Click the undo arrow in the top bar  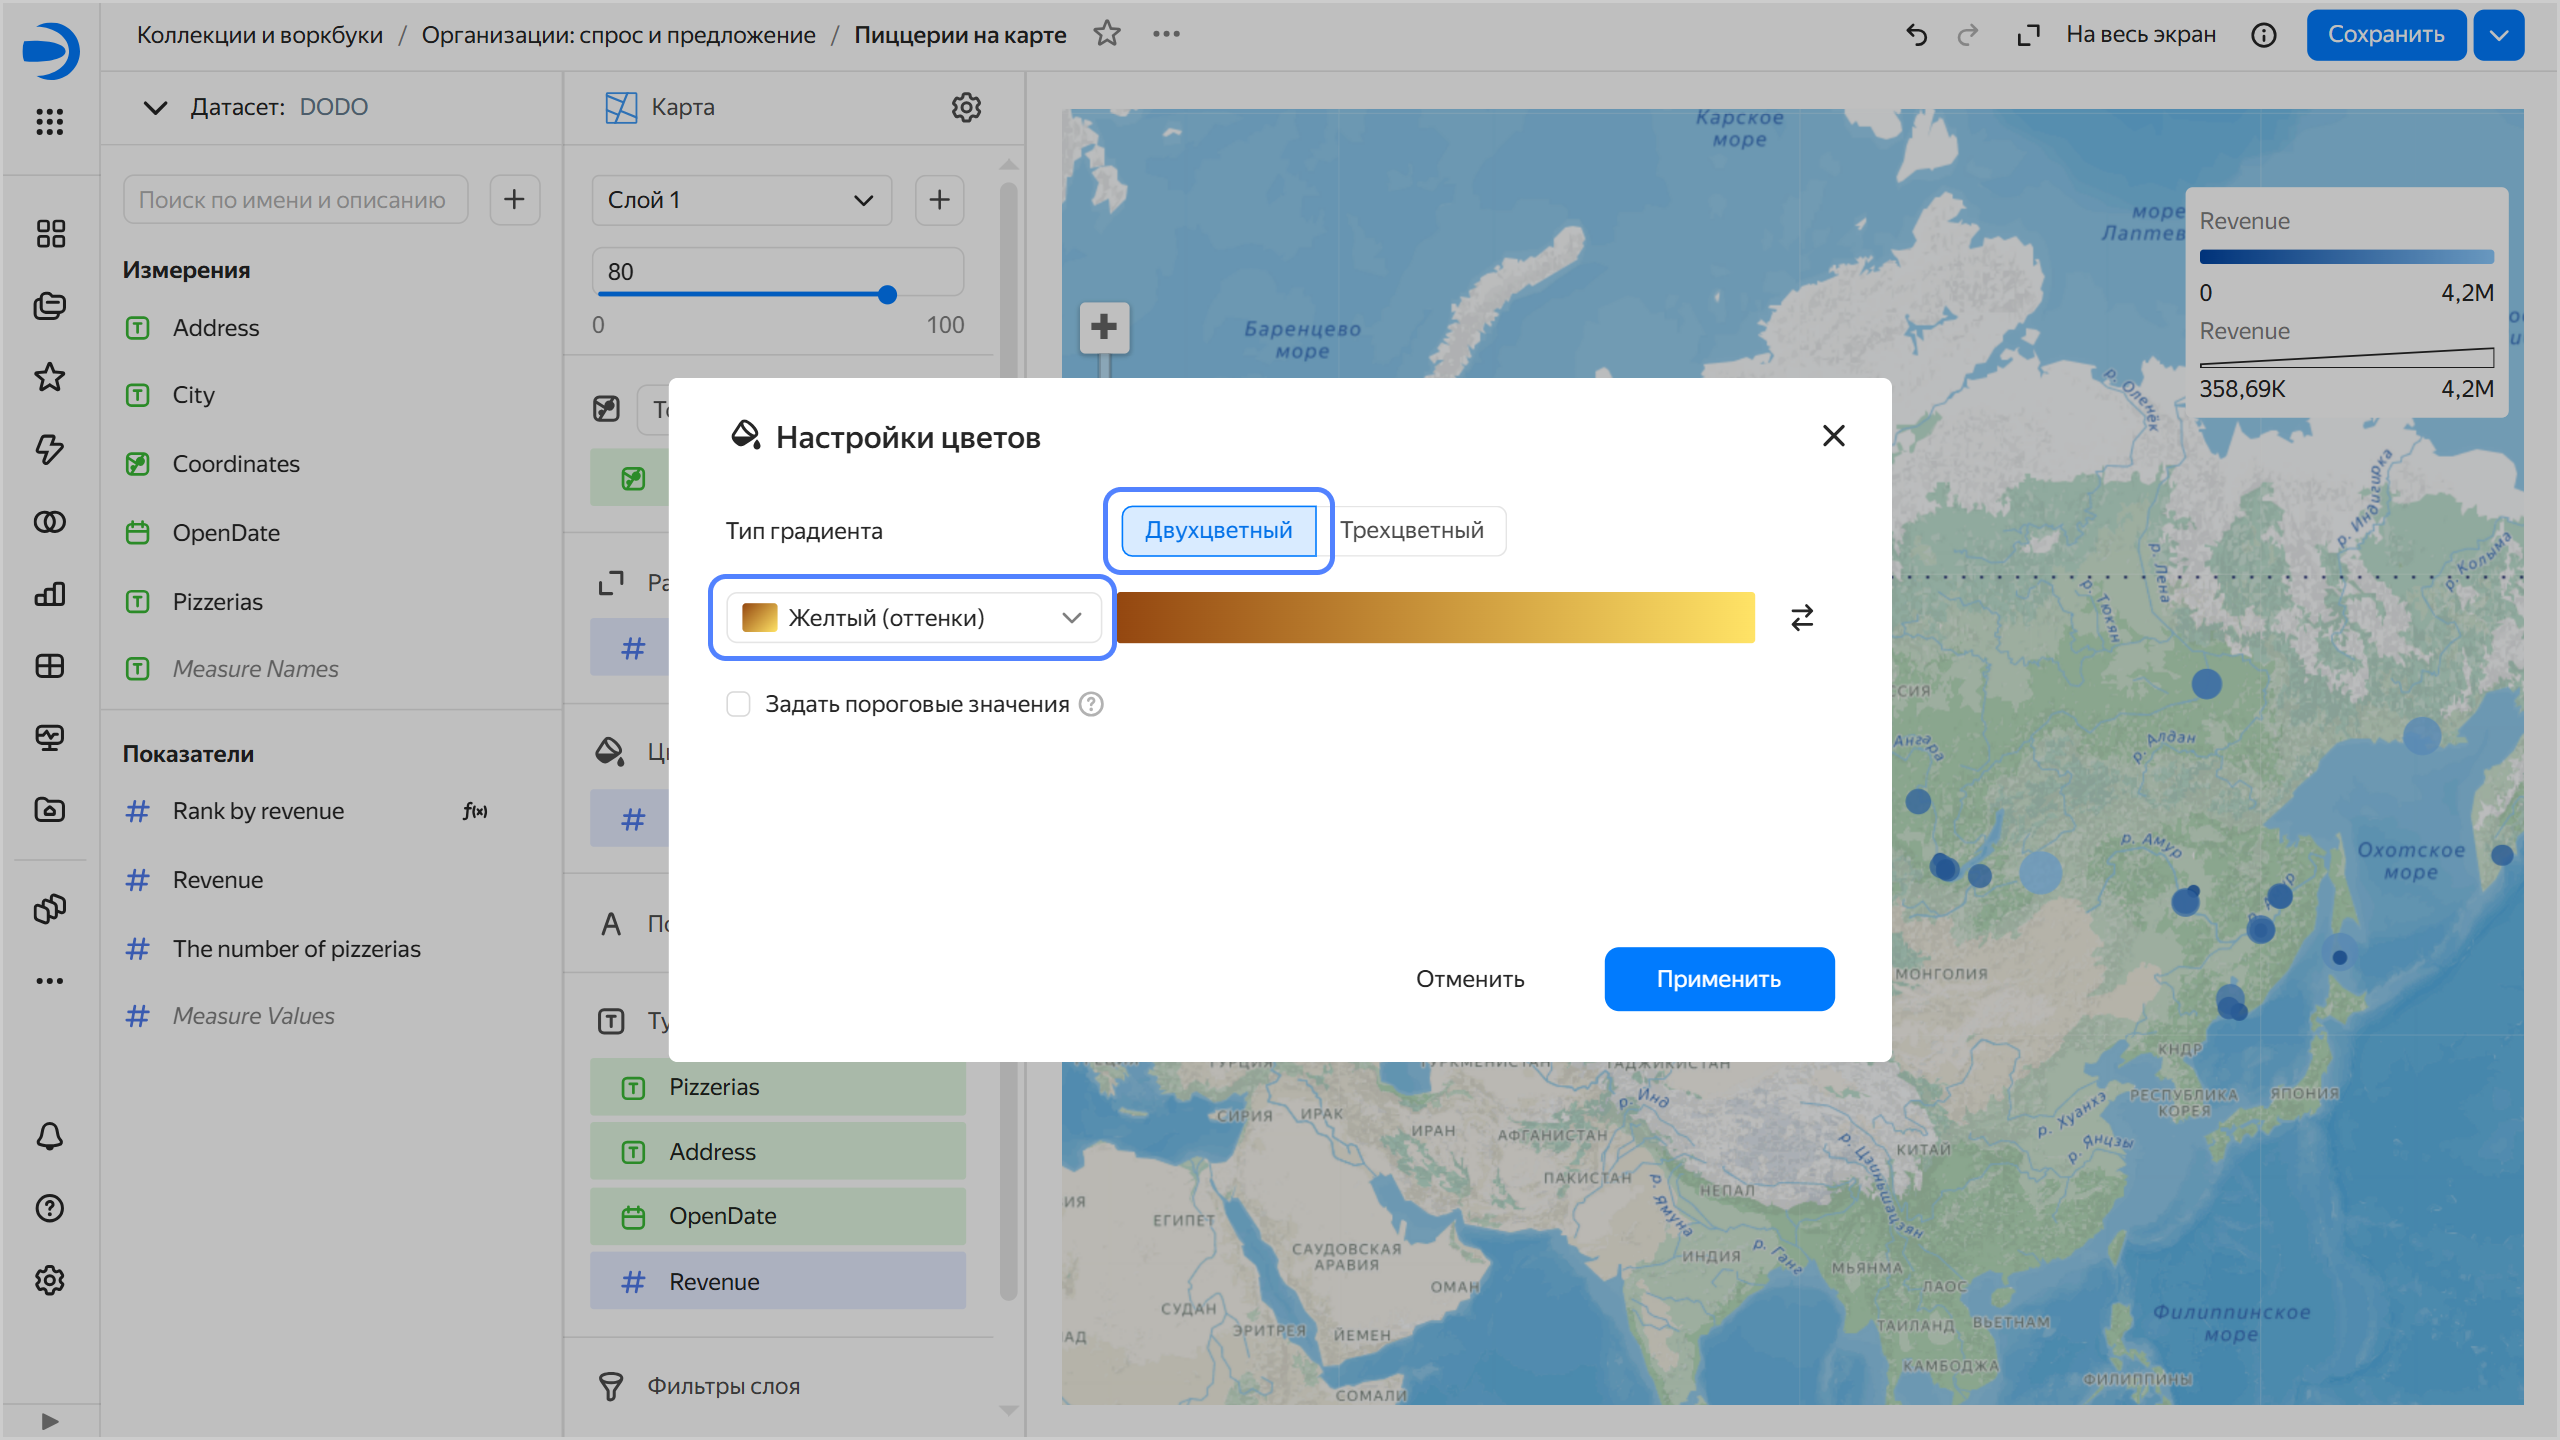click(x=1916, y=35)
